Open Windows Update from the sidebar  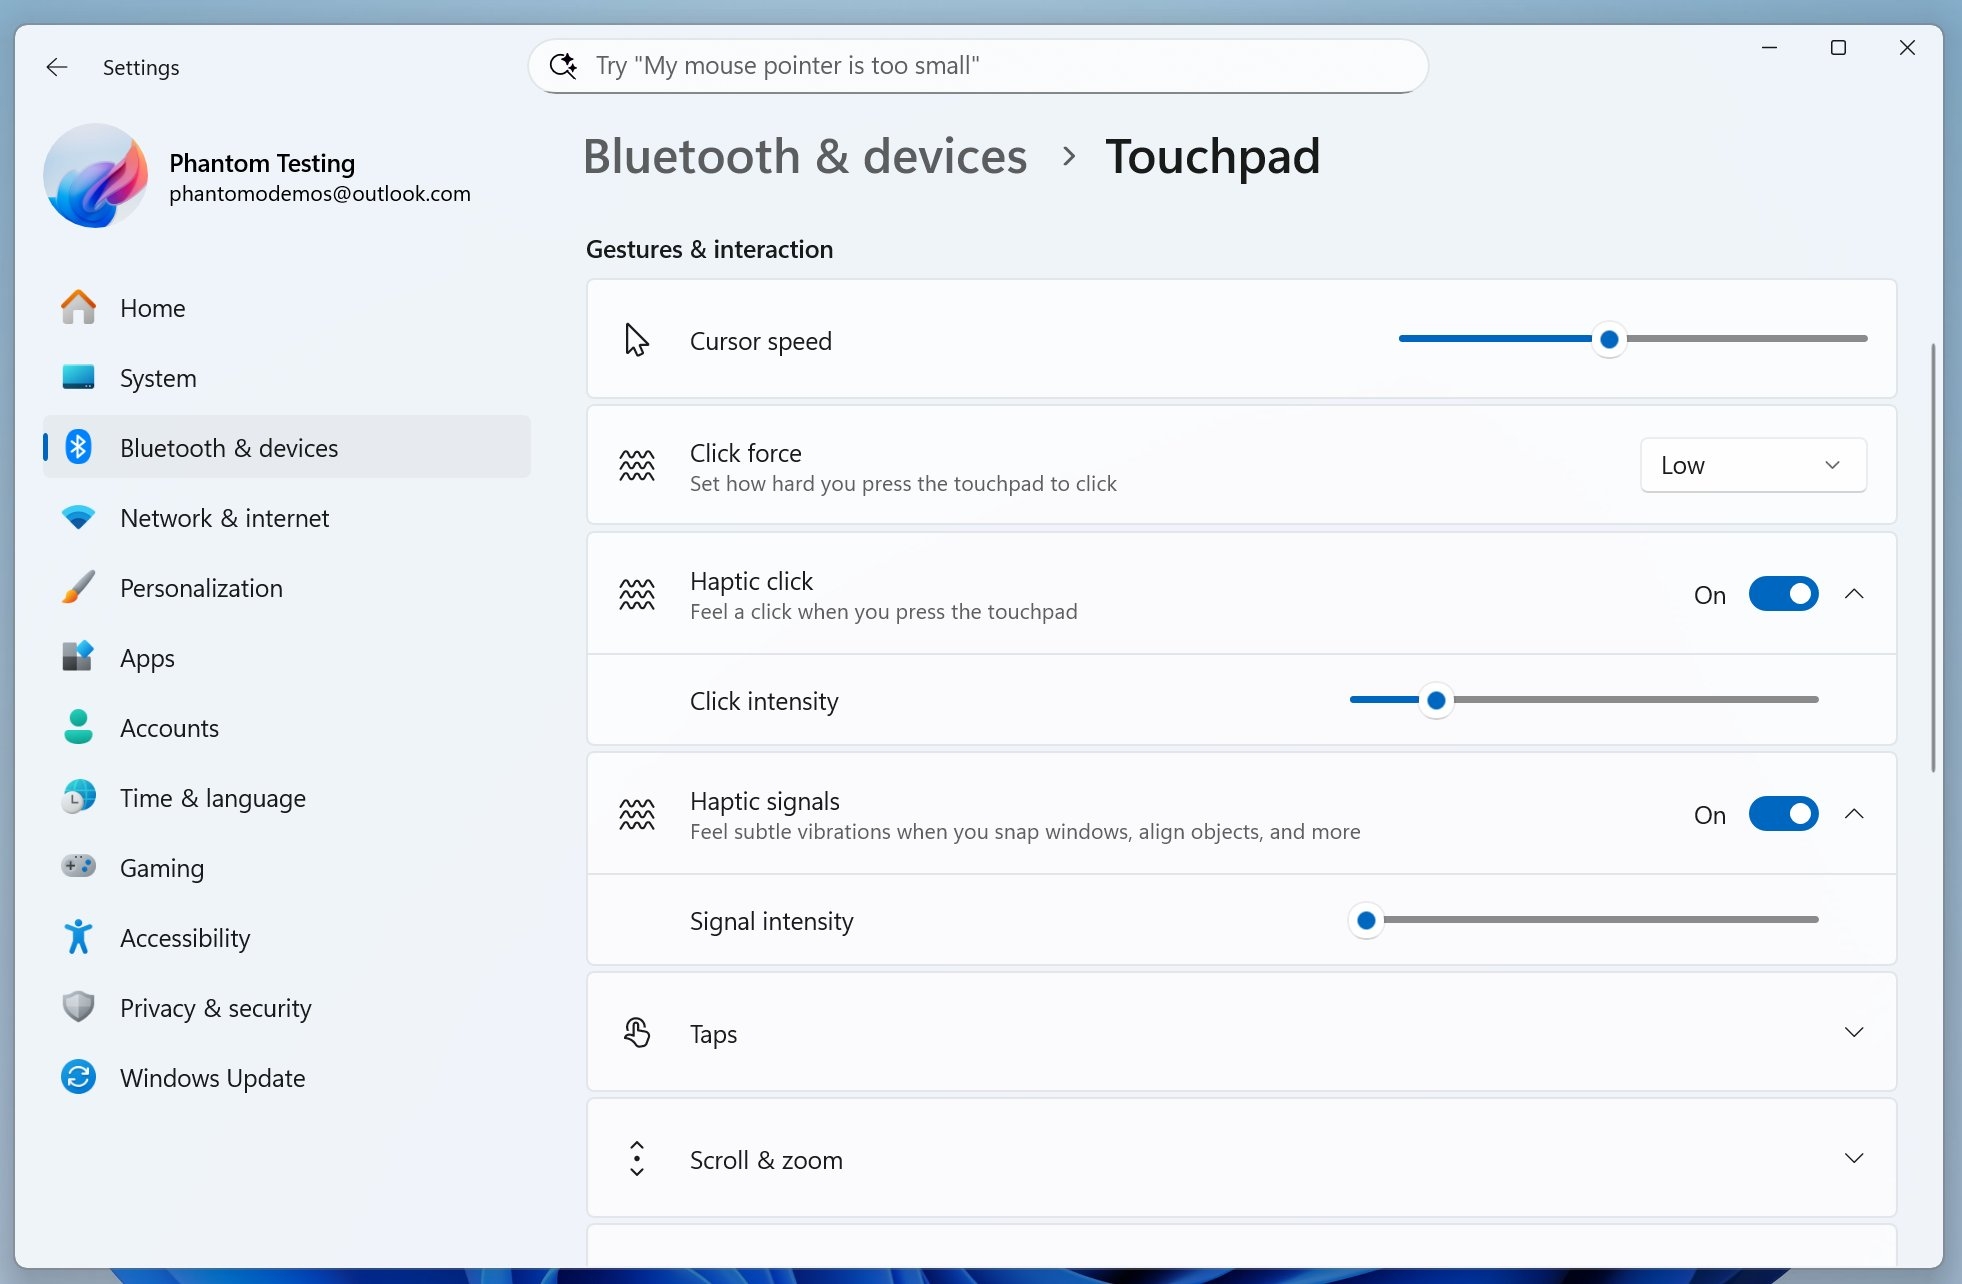point(213,1077)
